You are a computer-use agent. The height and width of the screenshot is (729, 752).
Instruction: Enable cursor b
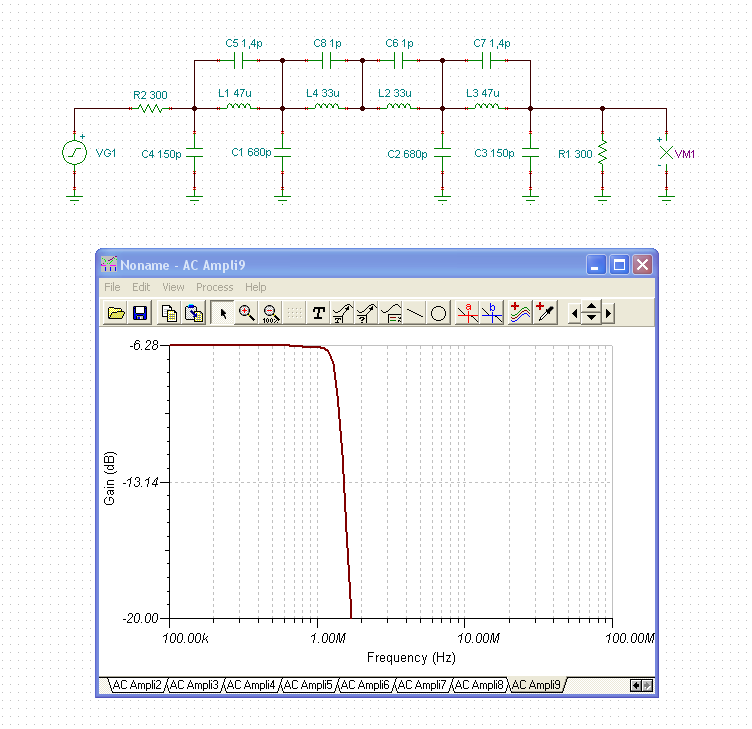(492, 313)
